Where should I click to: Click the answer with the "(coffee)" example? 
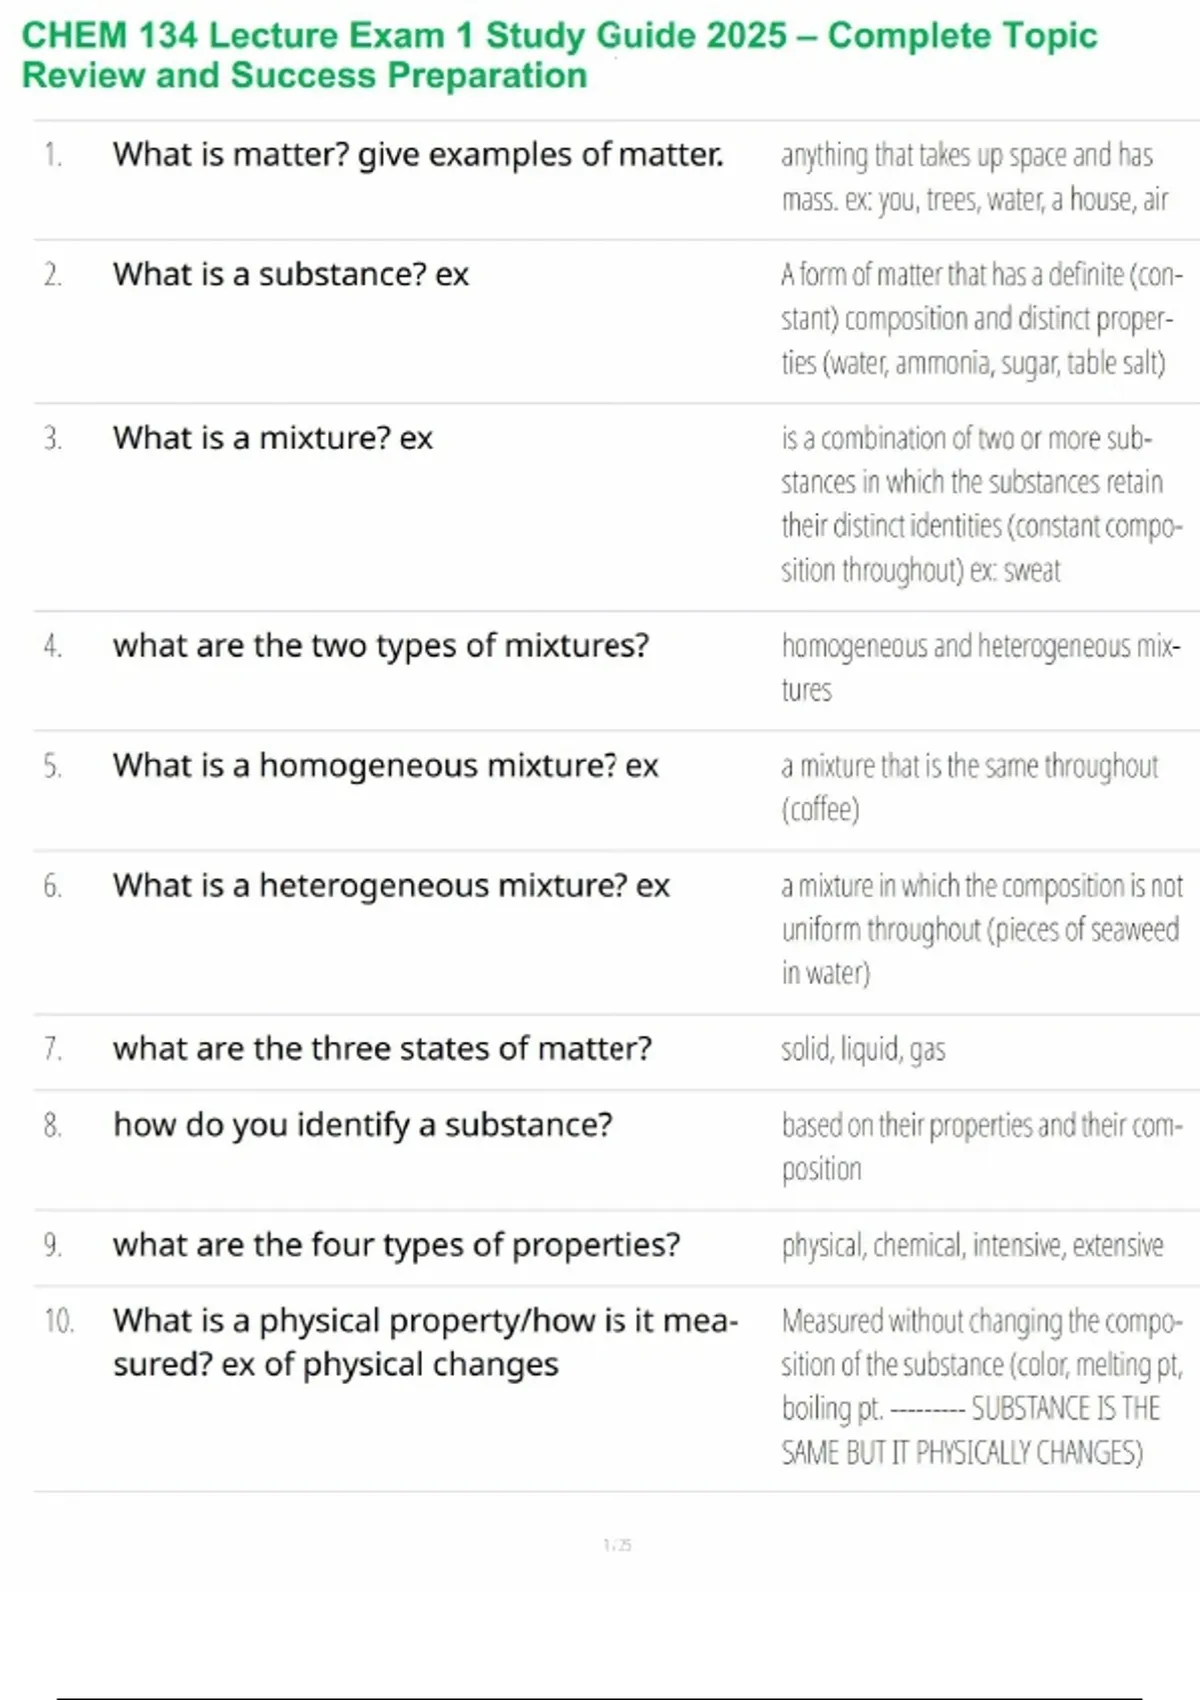point(968,787)
